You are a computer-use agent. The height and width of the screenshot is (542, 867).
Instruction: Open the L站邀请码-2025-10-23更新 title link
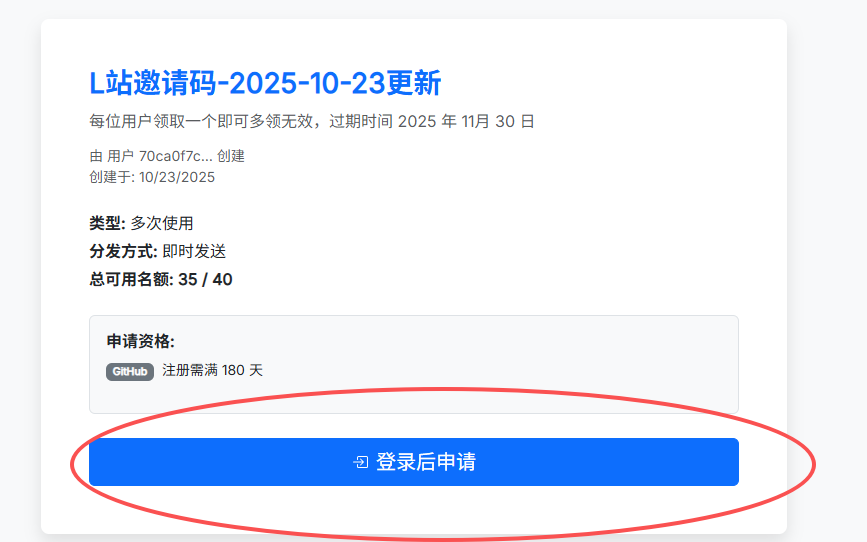click(265, 84)
